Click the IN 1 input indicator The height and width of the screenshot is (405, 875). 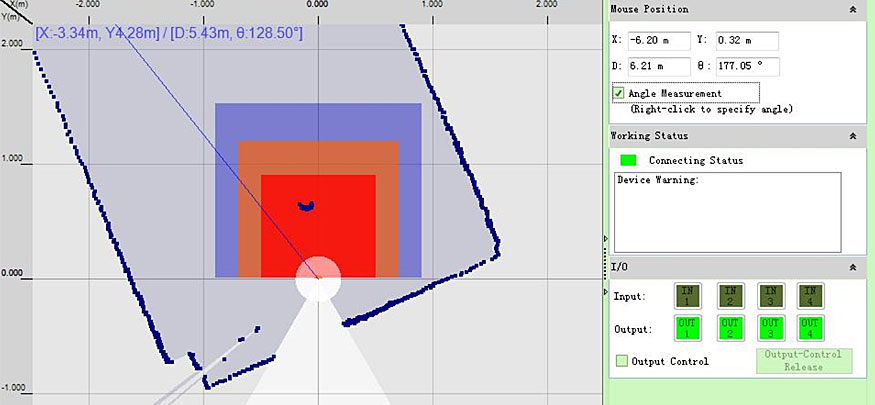pyautogui.click(x=689, y=296)
